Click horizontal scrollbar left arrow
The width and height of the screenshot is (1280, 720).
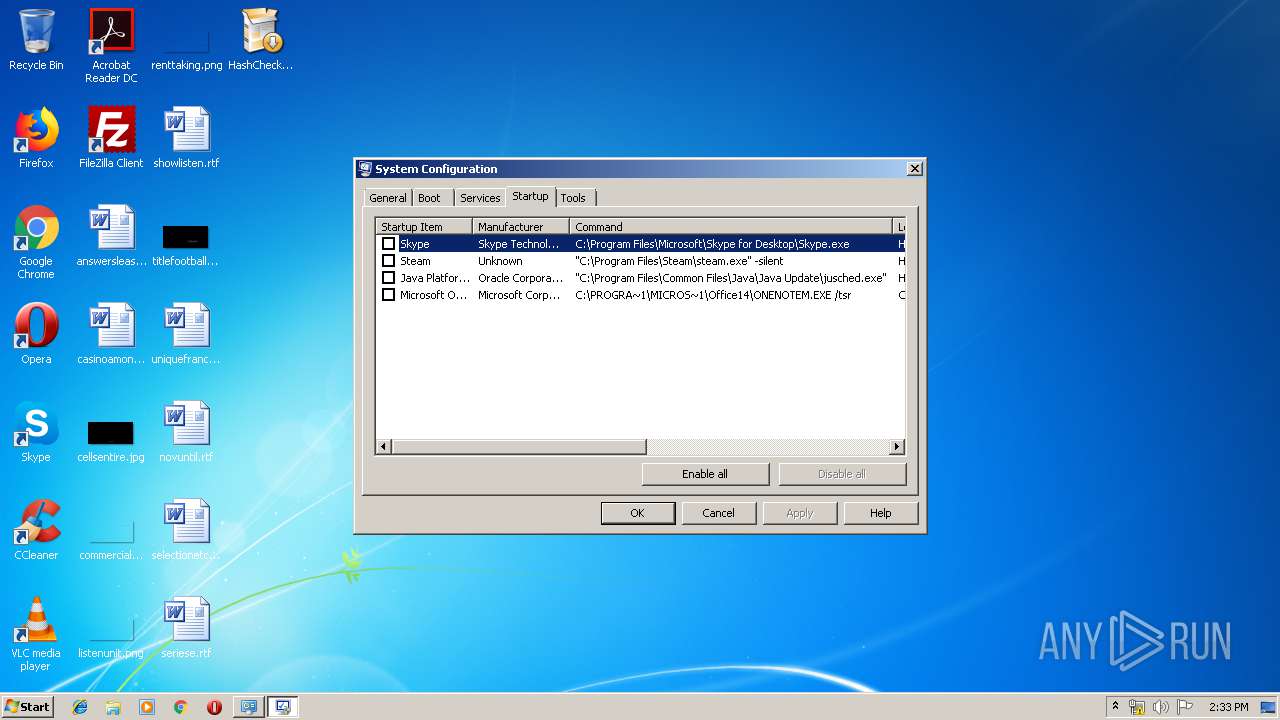[384, 447]
